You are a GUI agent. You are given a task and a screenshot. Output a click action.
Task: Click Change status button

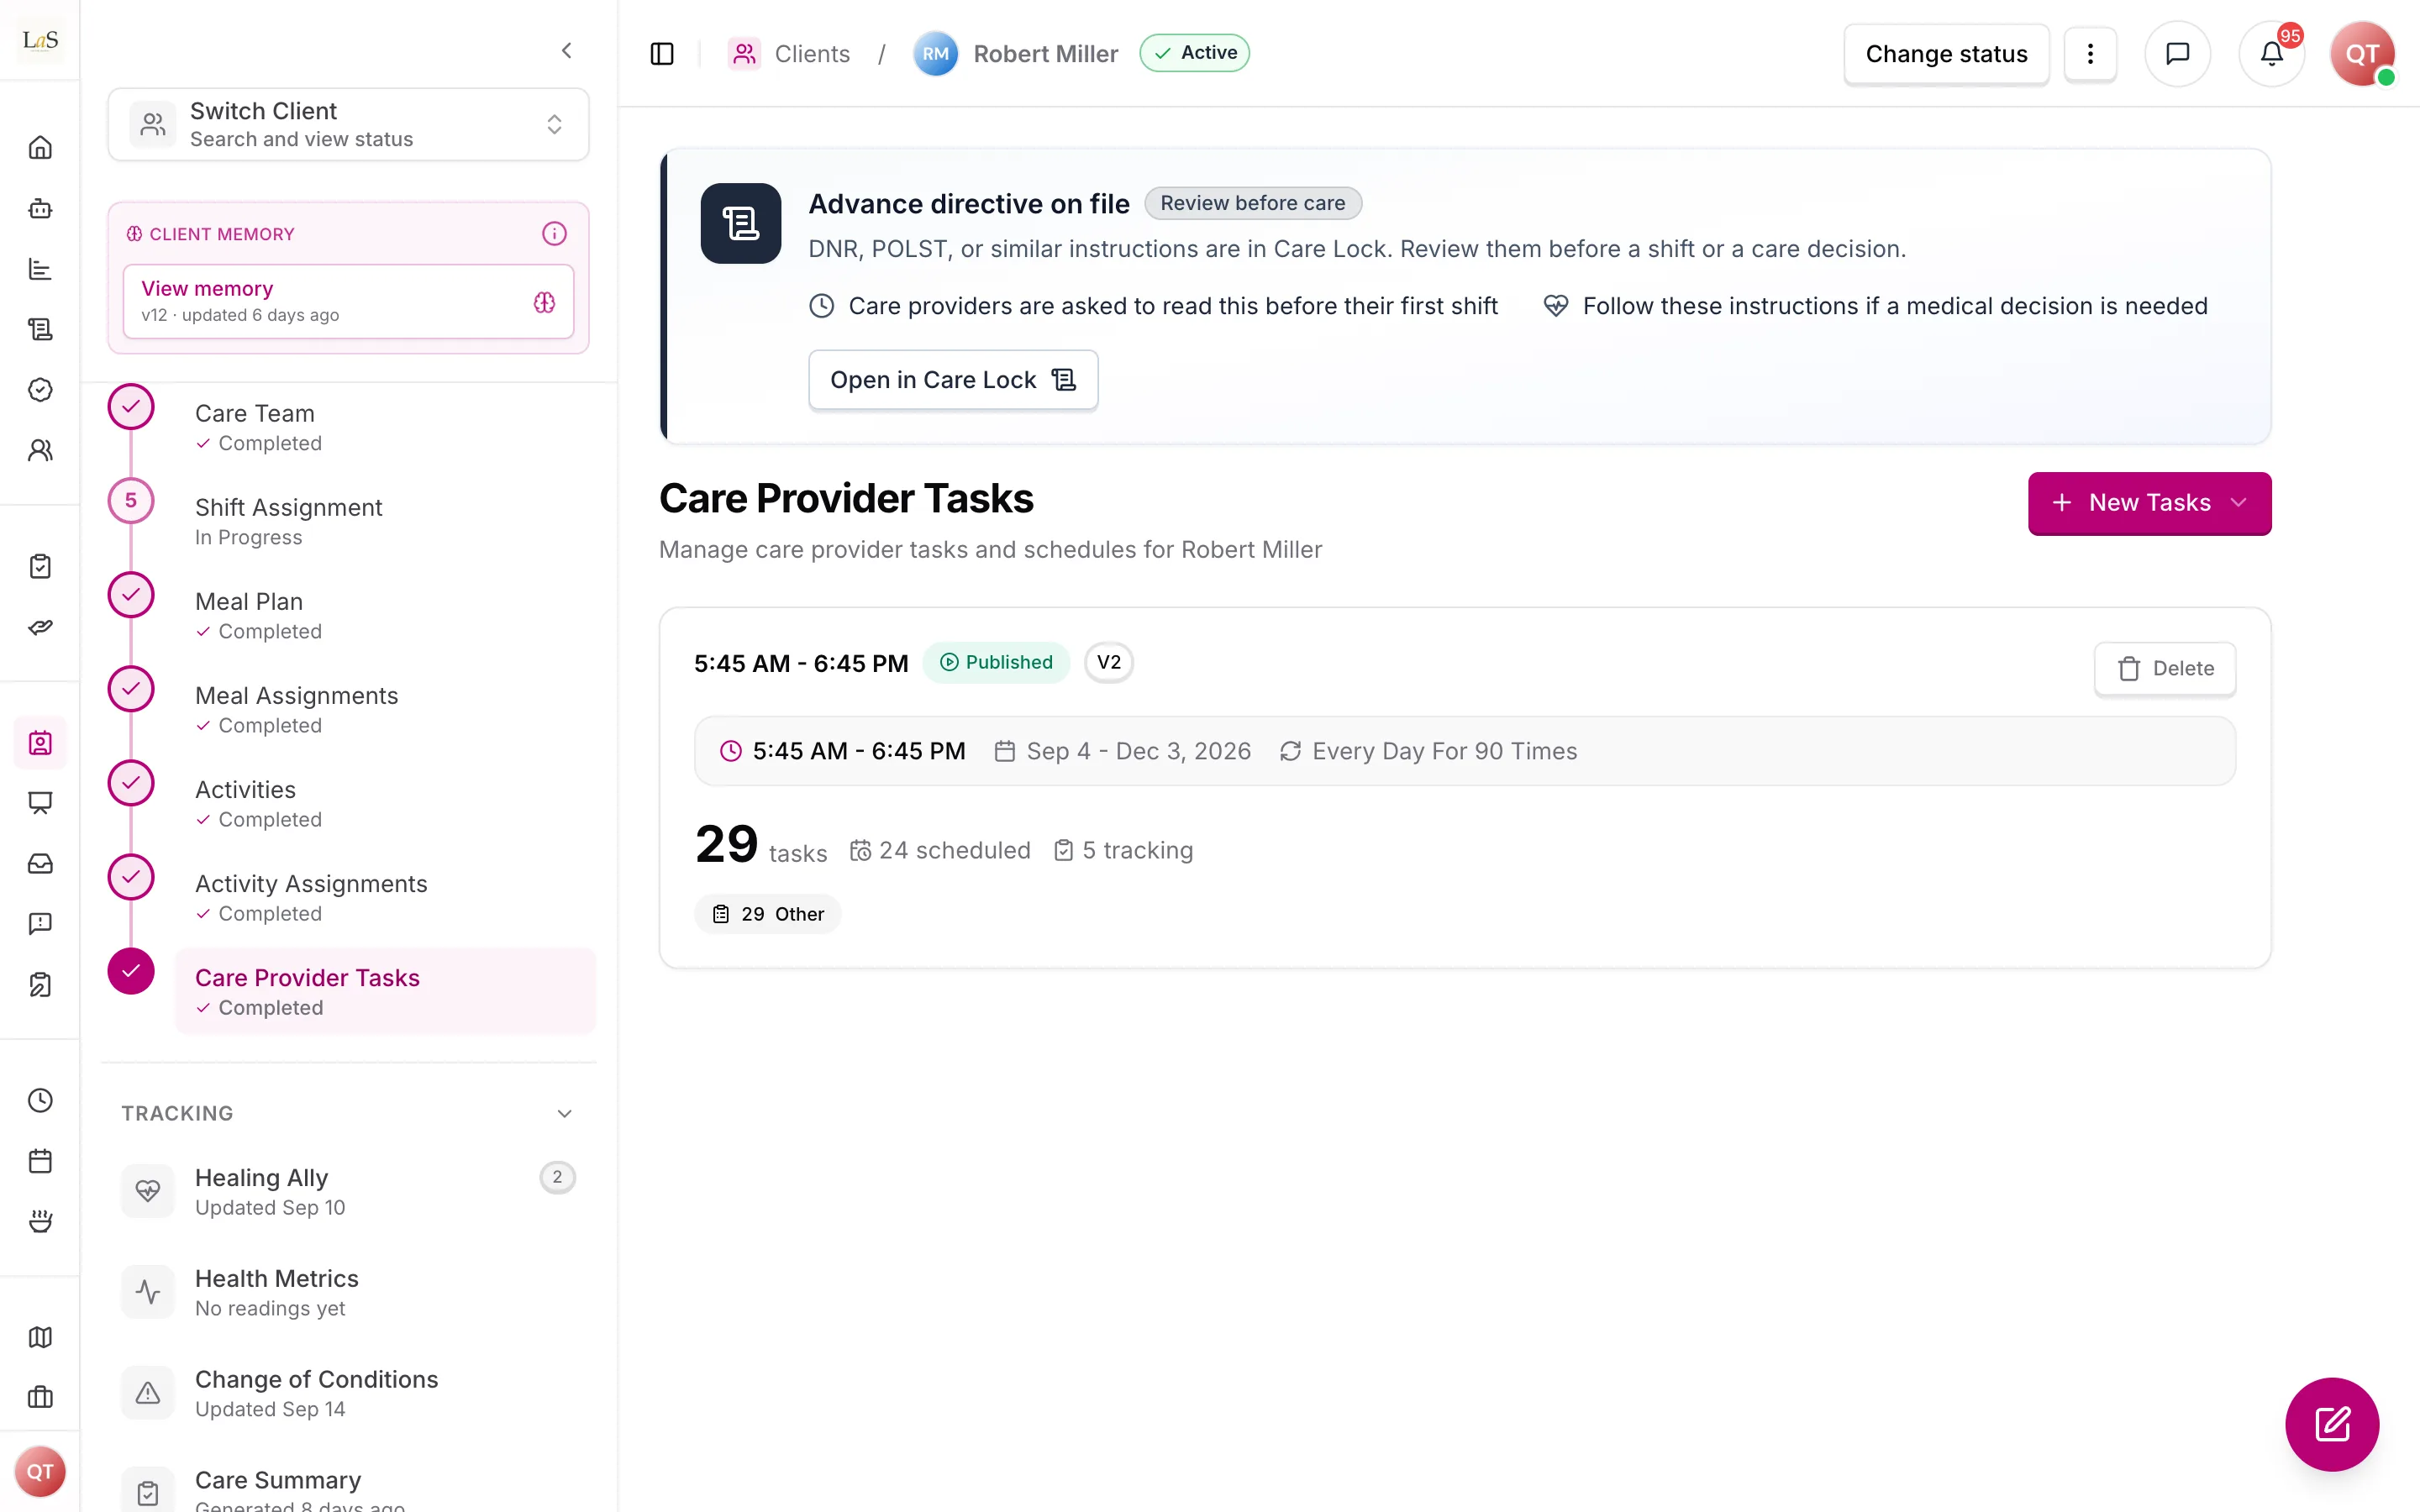[x=1946, y=54]
